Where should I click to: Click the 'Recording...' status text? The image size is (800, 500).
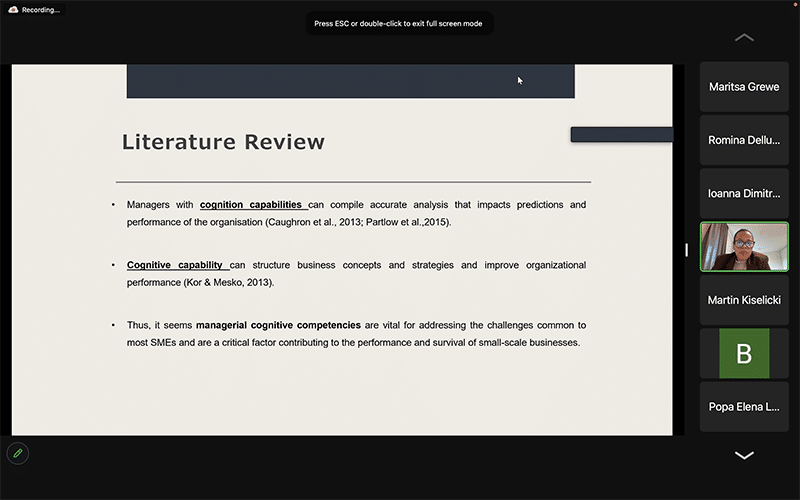40,10
